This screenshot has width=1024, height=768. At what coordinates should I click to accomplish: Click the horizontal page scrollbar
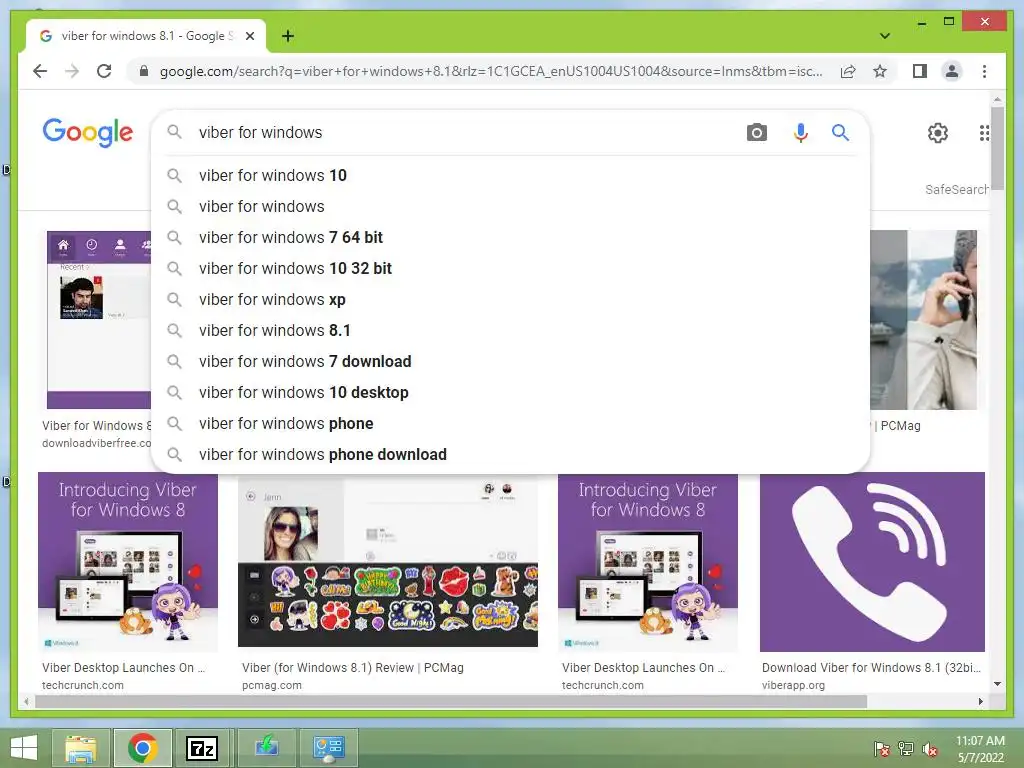pyautogui.click(x=451, y=701)
